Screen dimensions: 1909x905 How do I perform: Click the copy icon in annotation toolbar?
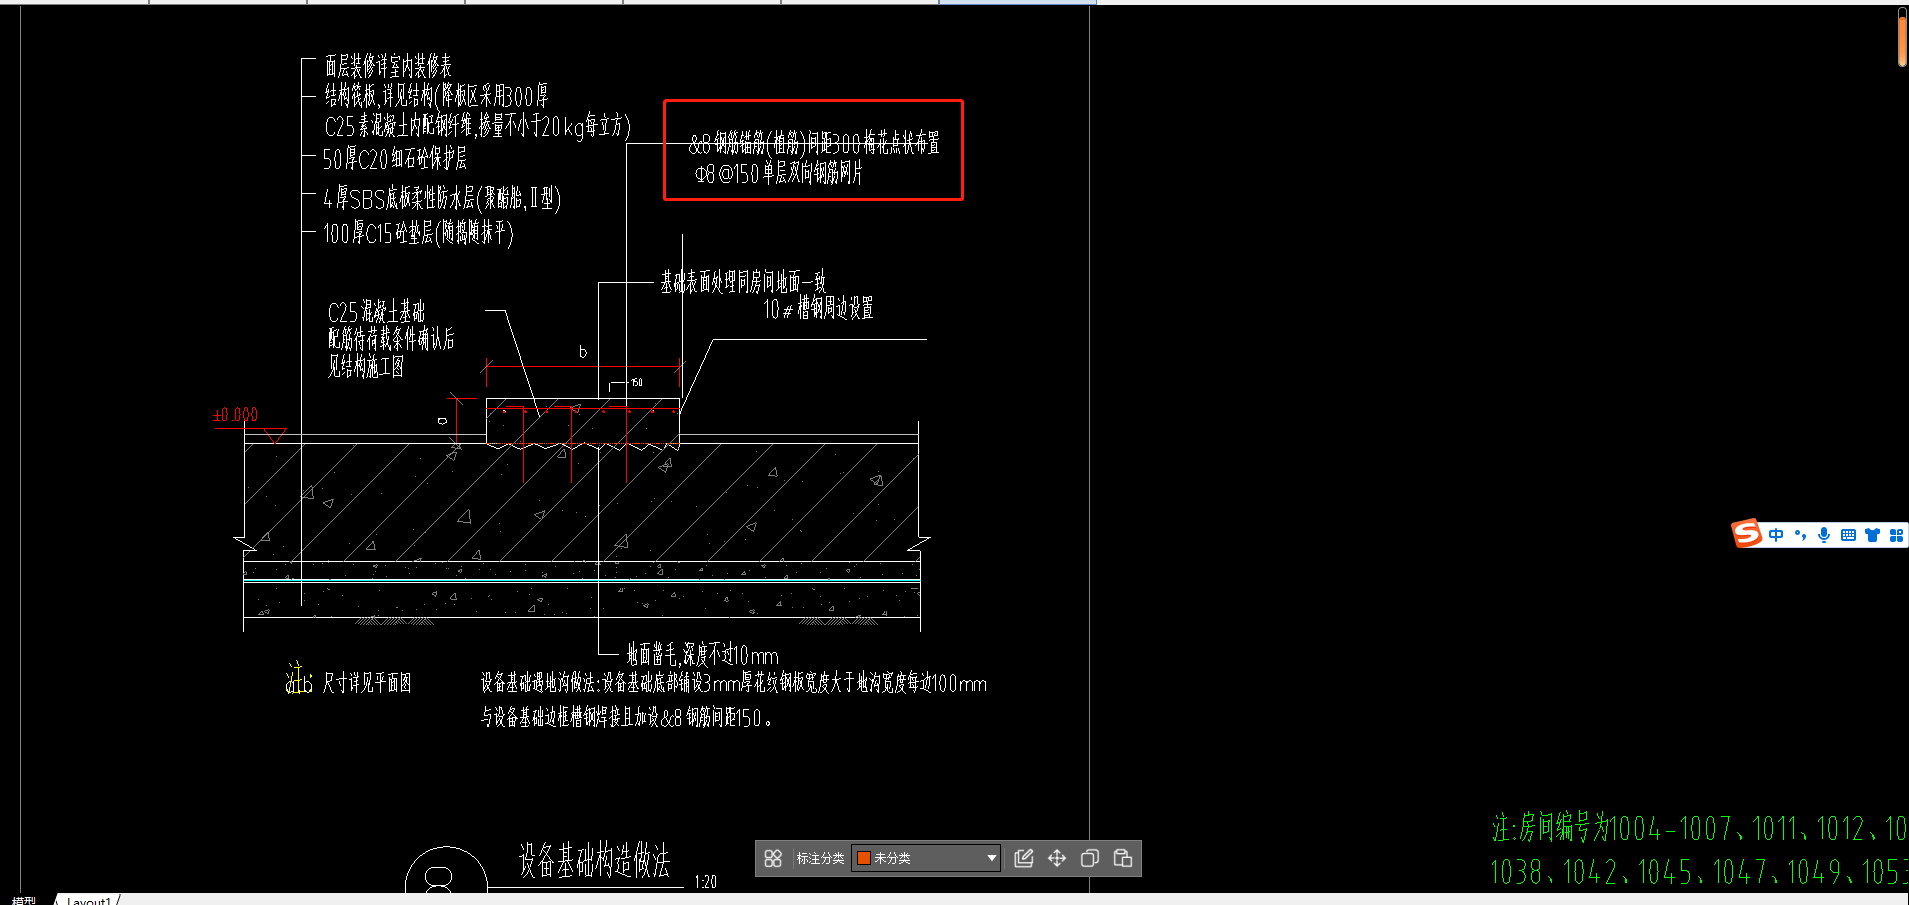pyautogui.click(x=1090, y=858)
